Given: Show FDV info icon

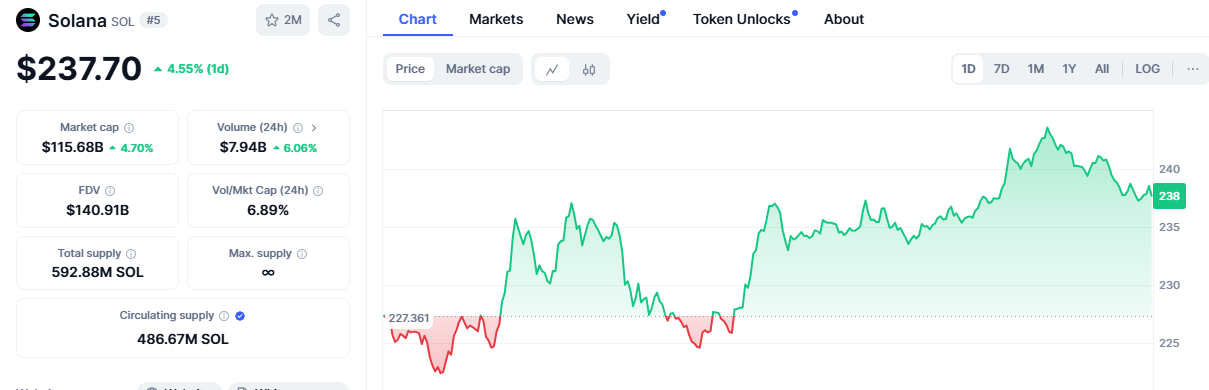Looking at the screenshot, I should [x=110, y=191].
